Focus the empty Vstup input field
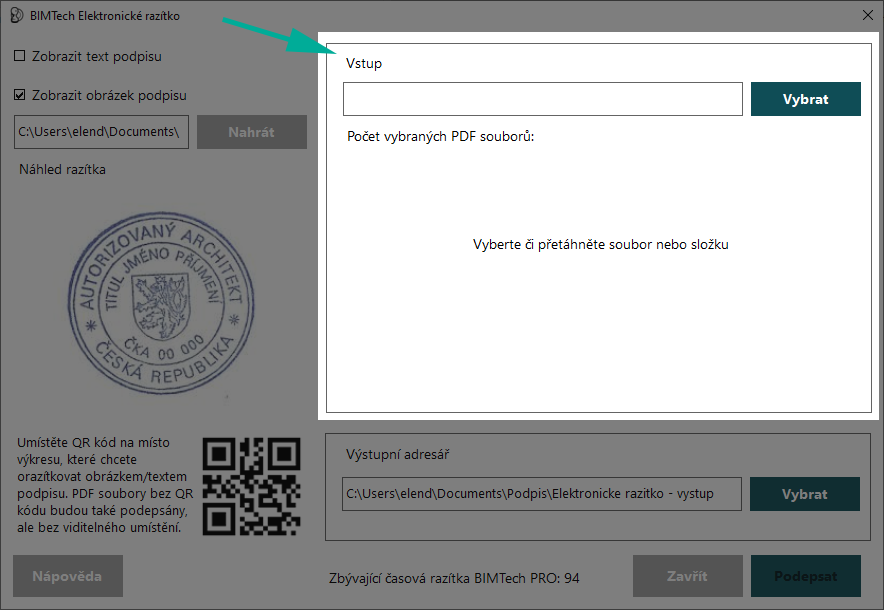Screen dimensions: 884x610 542,99
